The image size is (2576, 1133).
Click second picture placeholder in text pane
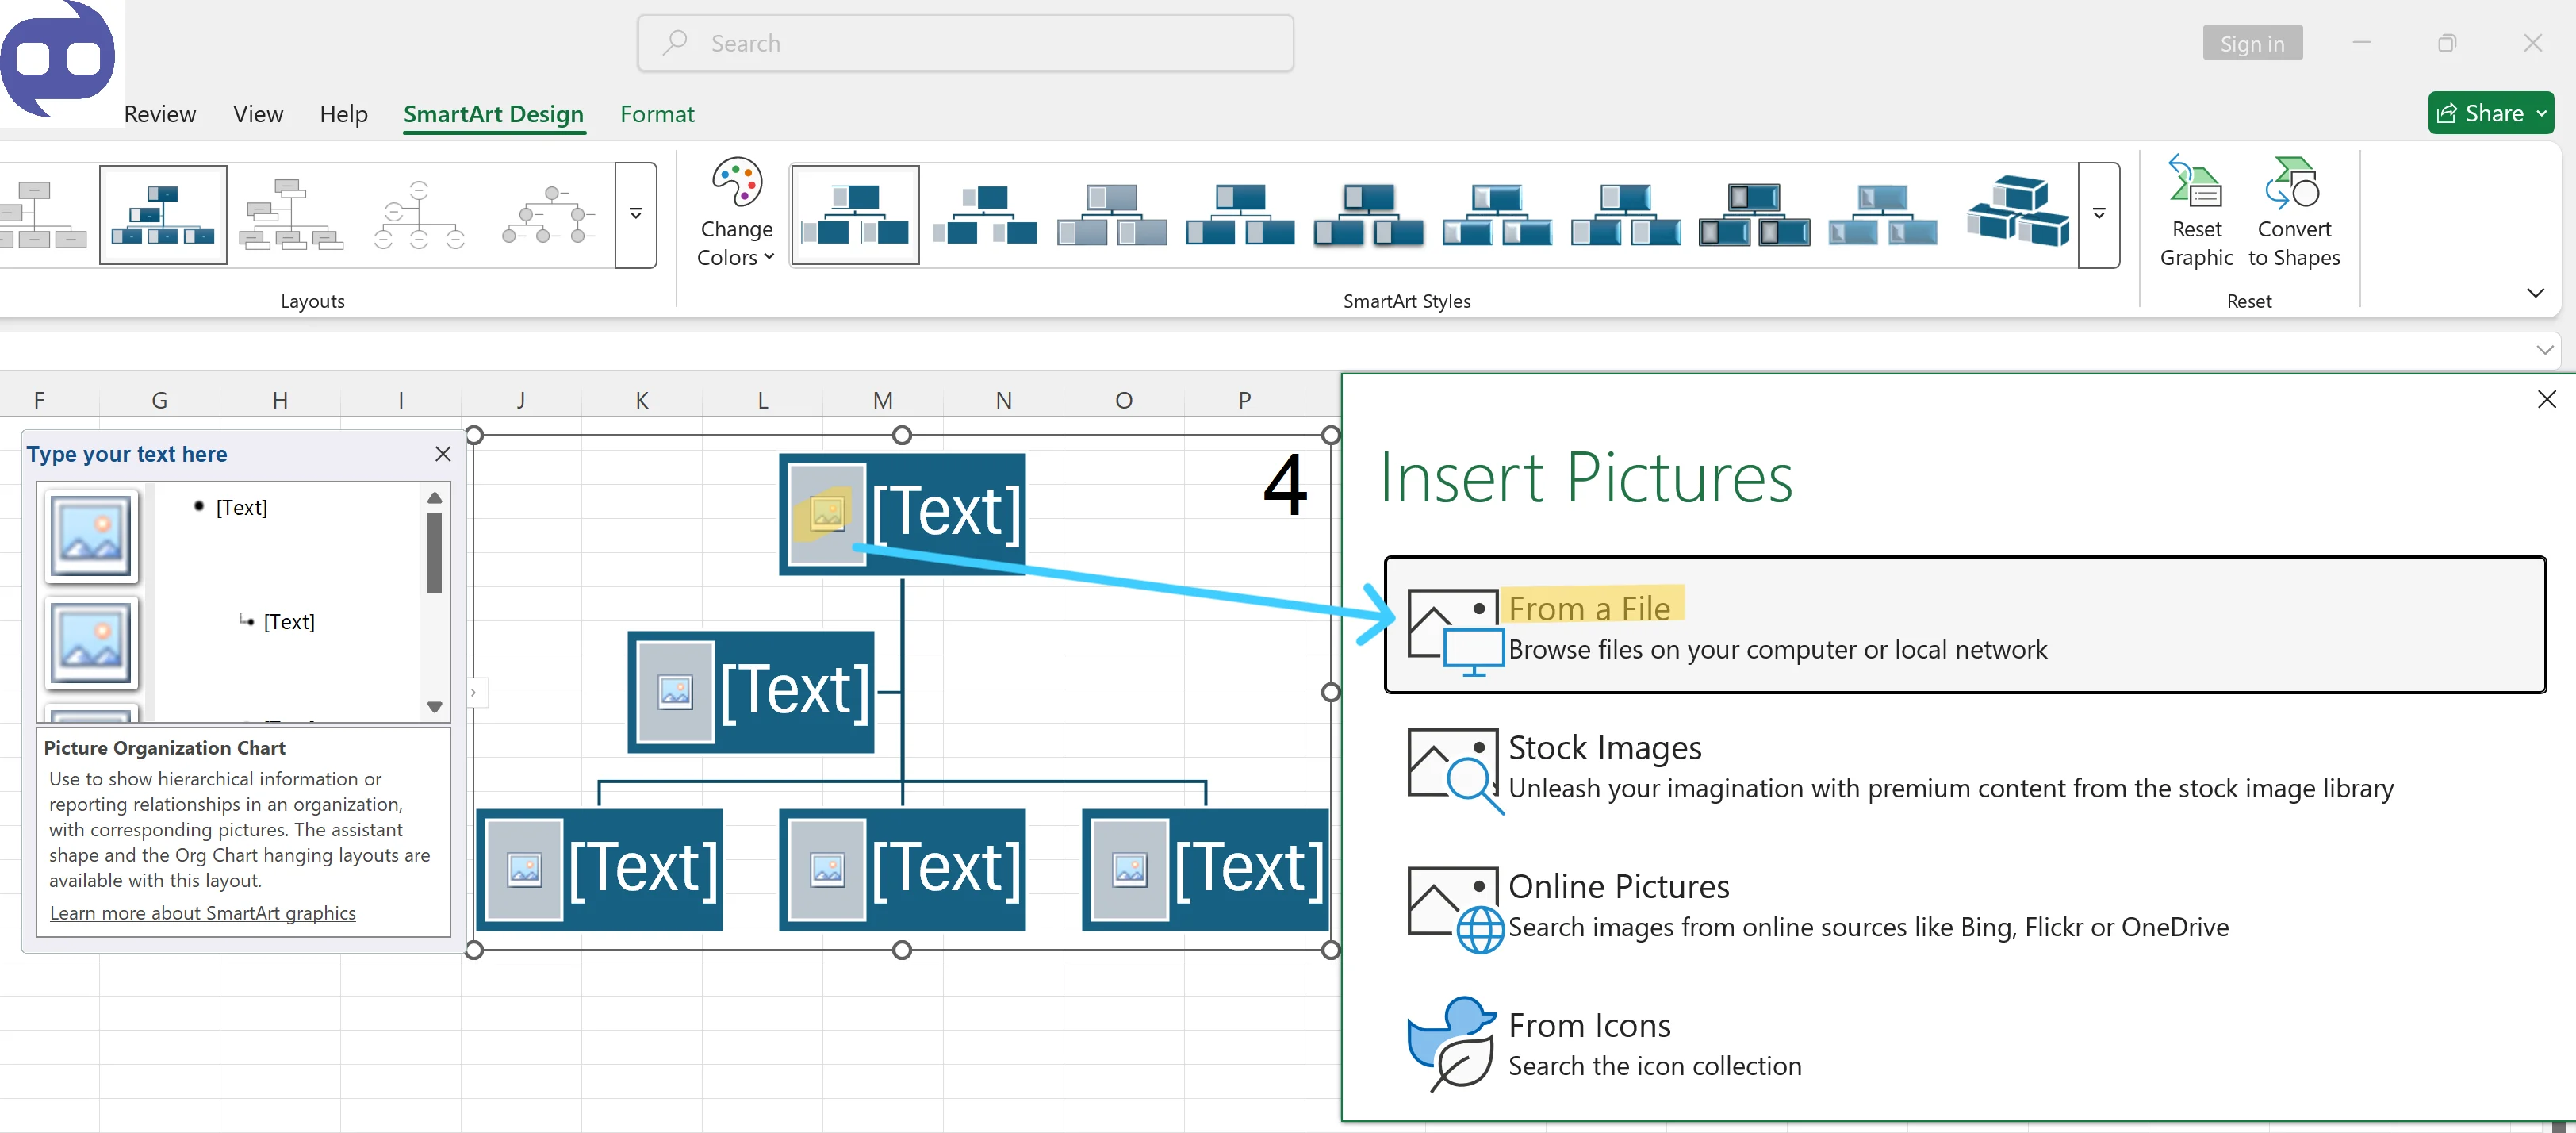coord(91,644)
